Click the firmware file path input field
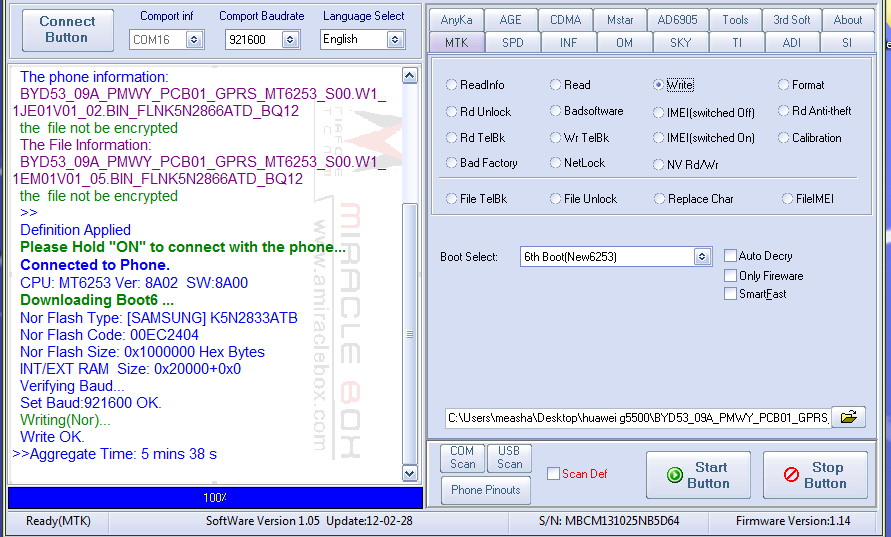The width and height of the screenshot is (891, 537). coord(638,418)
